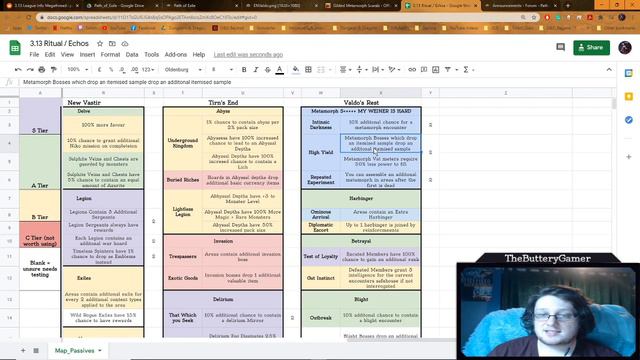Viewport: 640px width, 360px height.
Task: Open the borders menu
Action: (x=309, y=70)
